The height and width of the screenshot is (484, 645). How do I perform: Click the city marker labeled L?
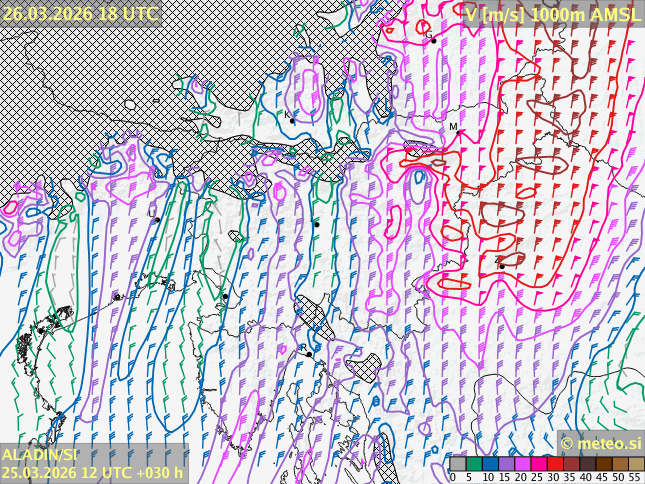pyautogui.click(x=157, y=220)
